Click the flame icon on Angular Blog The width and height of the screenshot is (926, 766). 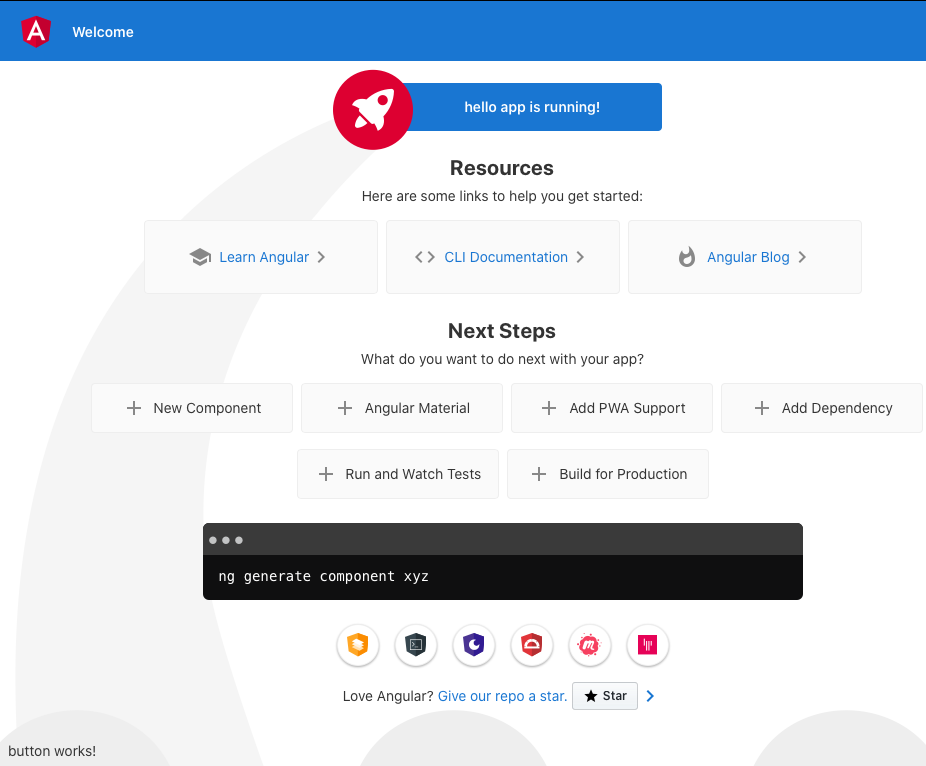(x=687, y=257)
